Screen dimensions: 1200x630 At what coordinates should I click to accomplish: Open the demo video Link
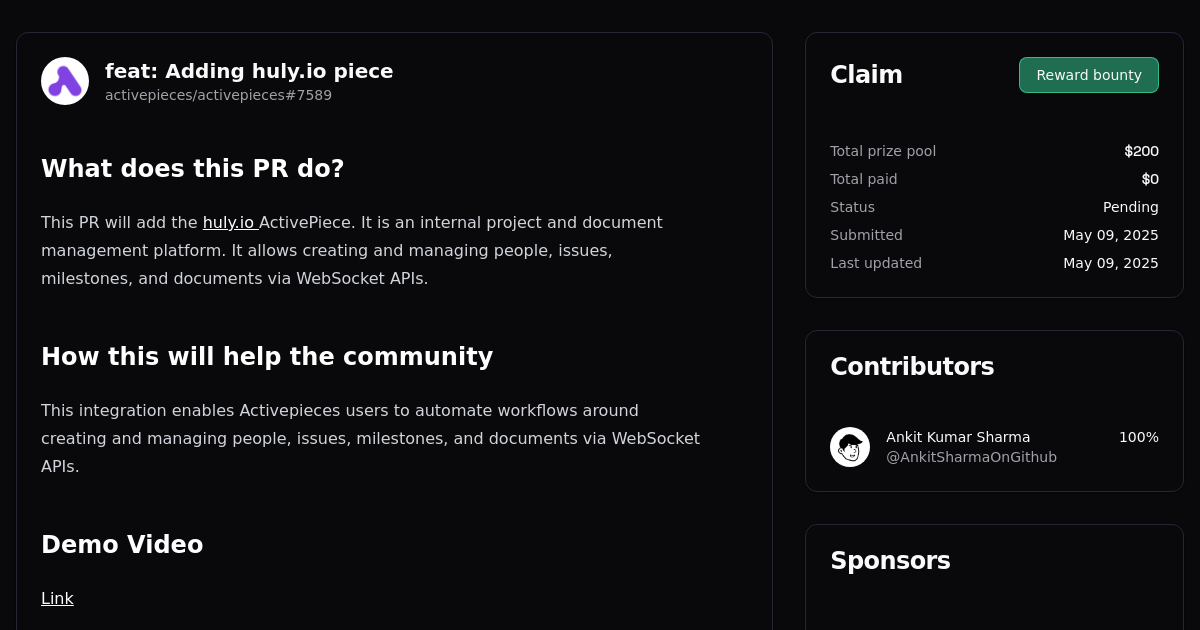[x=57, y=598]
